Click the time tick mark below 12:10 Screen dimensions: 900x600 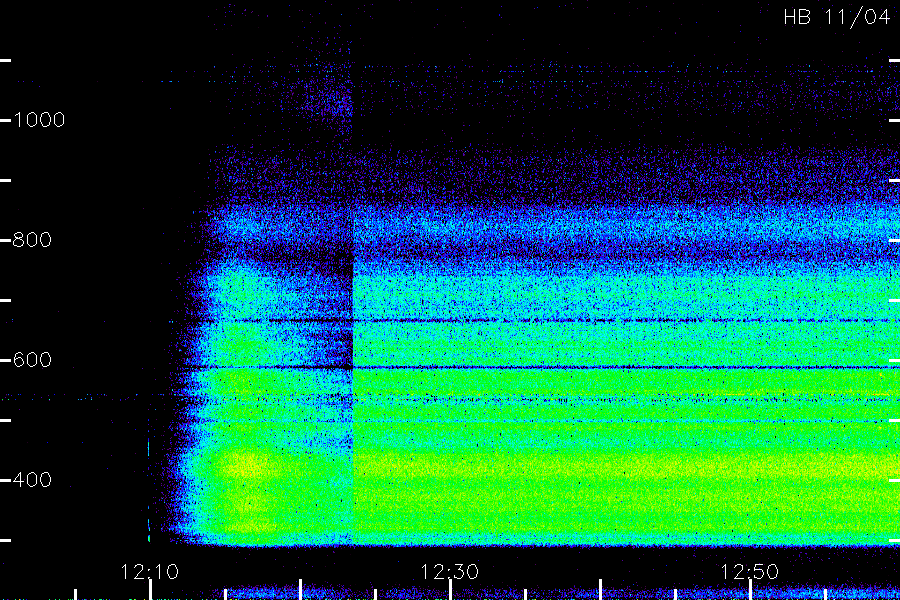point(150,590)
